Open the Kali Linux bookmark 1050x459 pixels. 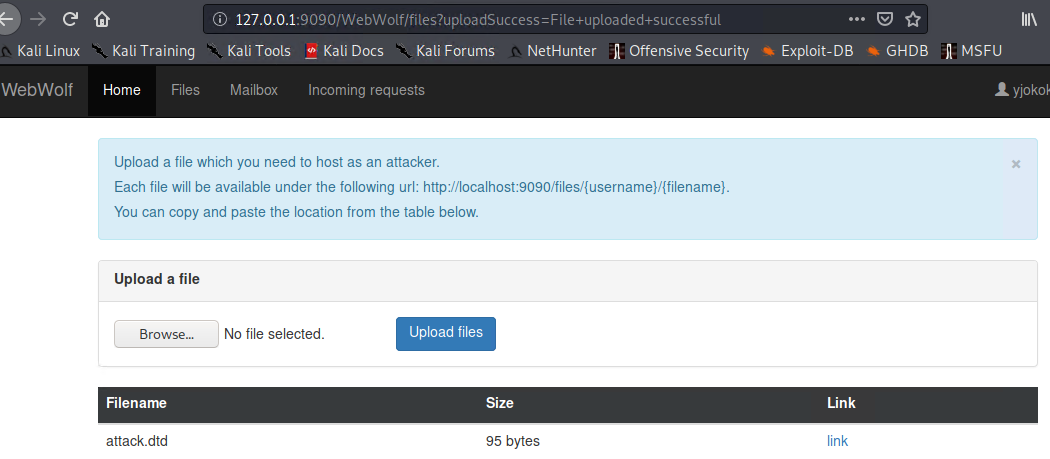40,51
